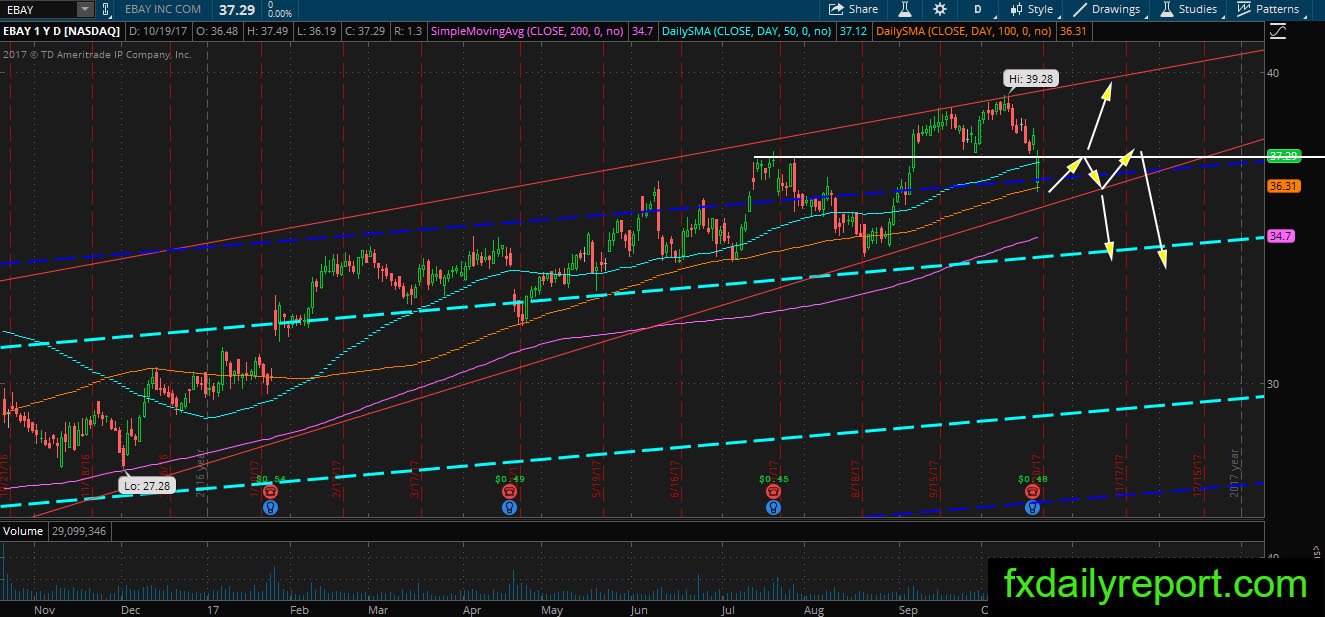Open the flask (thinkLog/analysis) icon

point(905,9)
